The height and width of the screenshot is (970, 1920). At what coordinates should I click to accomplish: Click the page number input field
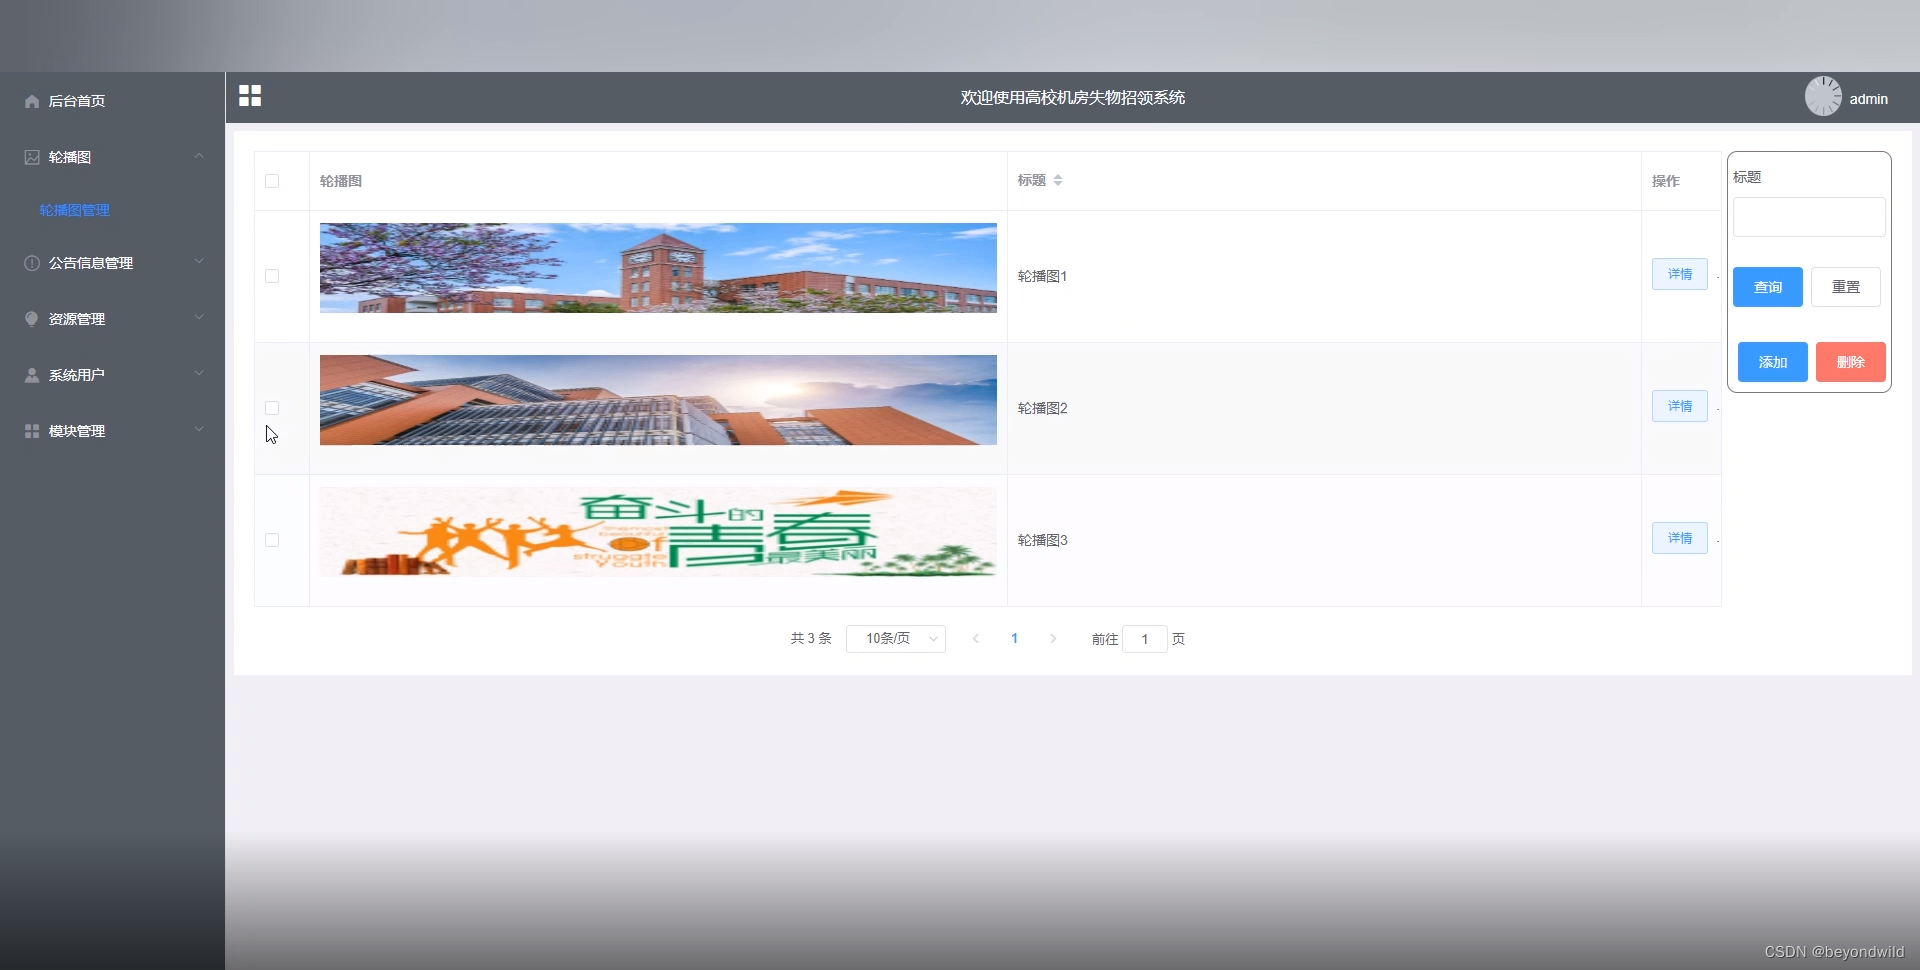[1145, 638]
